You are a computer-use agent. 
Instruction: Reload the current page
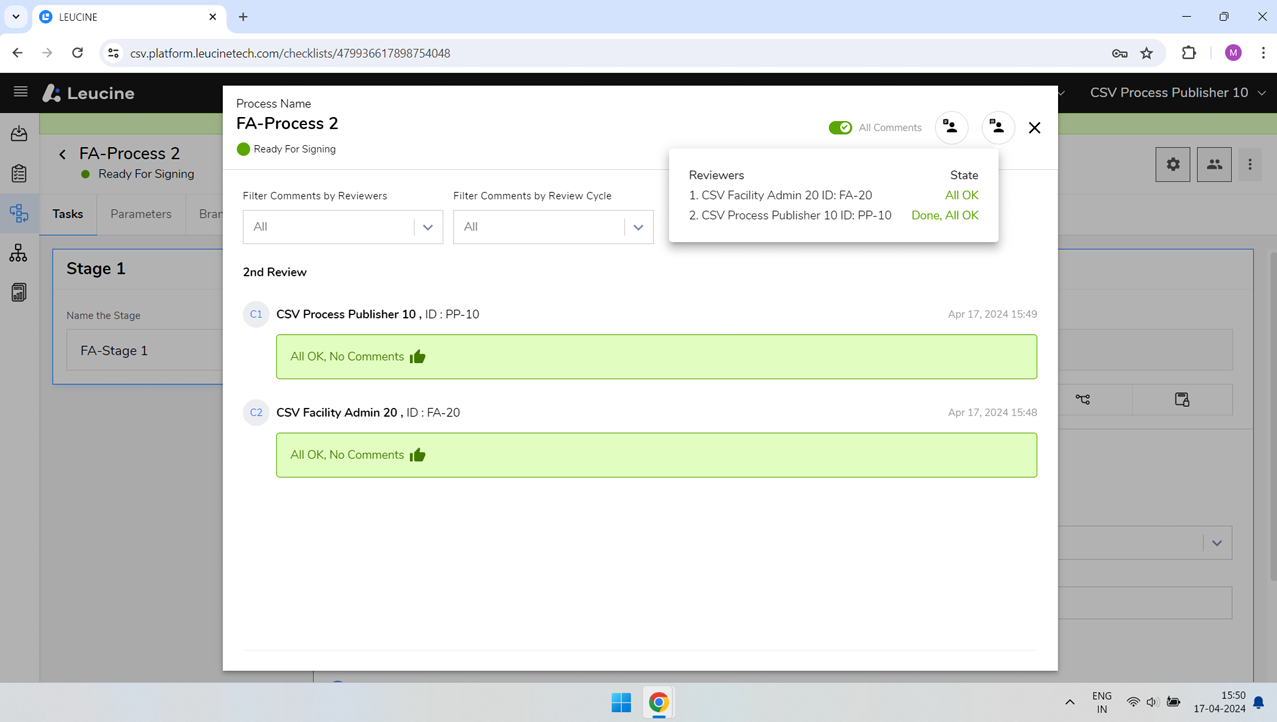pos(77,53)
